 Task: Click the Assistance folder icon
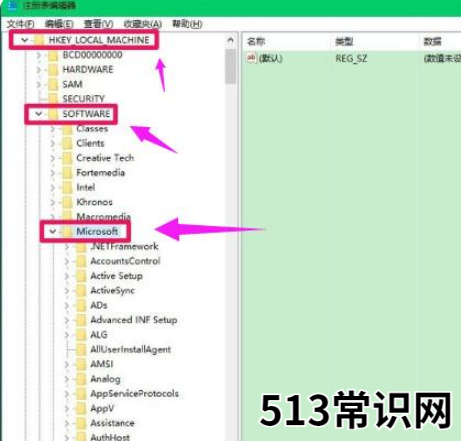click(81, 423)
